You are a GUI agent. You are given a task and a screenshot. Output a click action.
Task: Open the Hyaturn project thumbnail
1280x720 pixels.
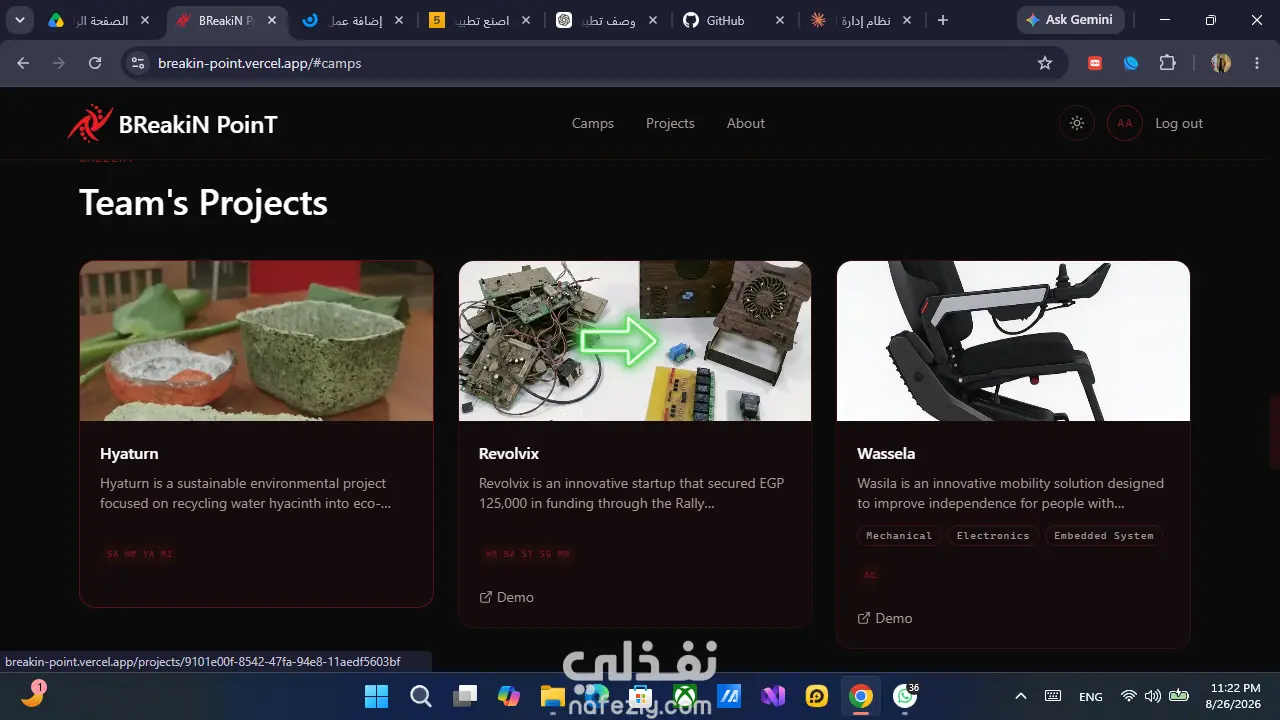(x=256, y=341)
